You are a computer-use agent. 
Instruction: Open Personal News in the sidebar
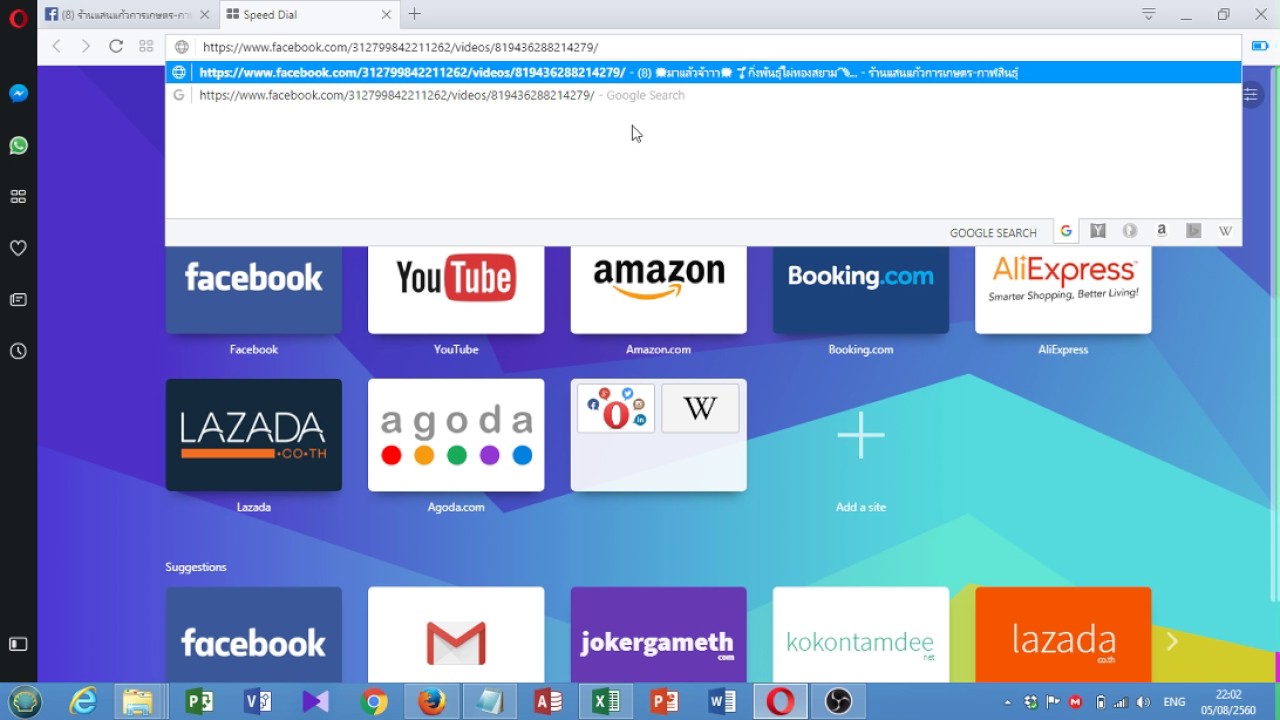(18, 300)
